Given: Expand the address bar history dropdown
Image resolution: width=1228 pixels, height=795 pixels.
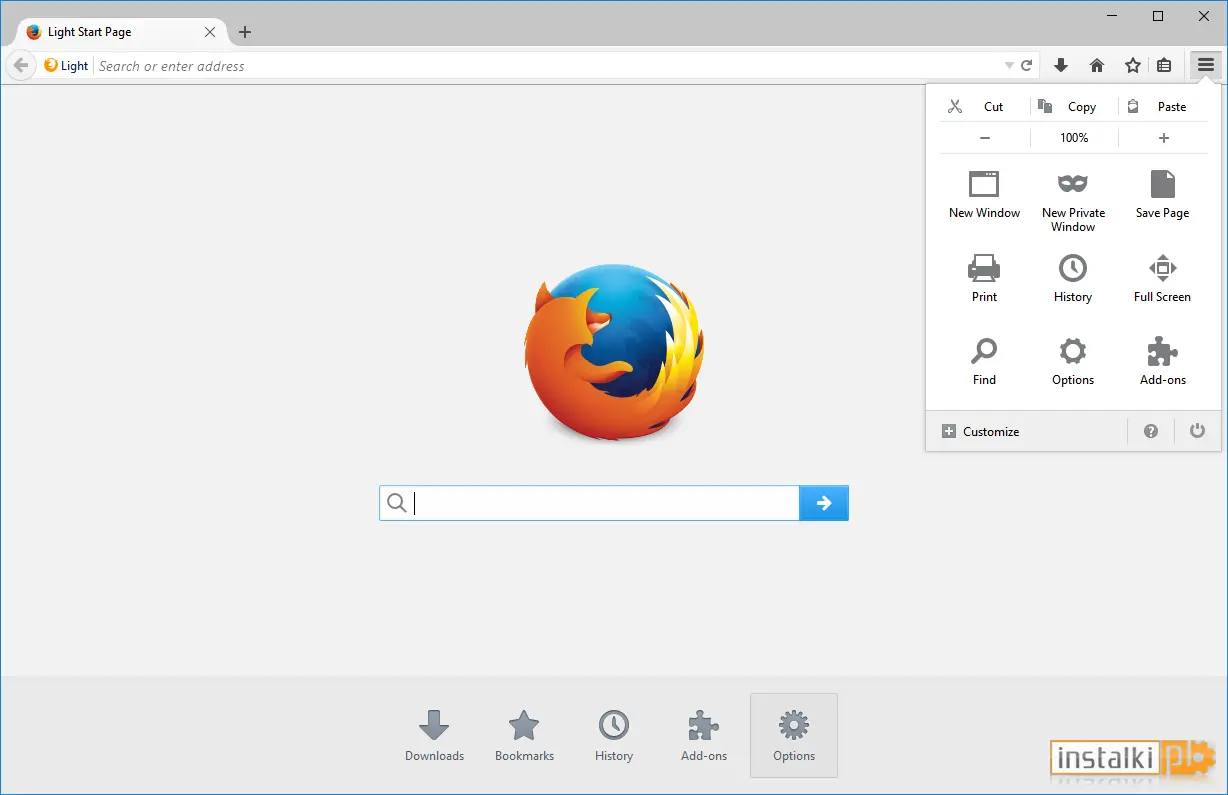Looking at the screenshot, I should (x=1008, y=66).
